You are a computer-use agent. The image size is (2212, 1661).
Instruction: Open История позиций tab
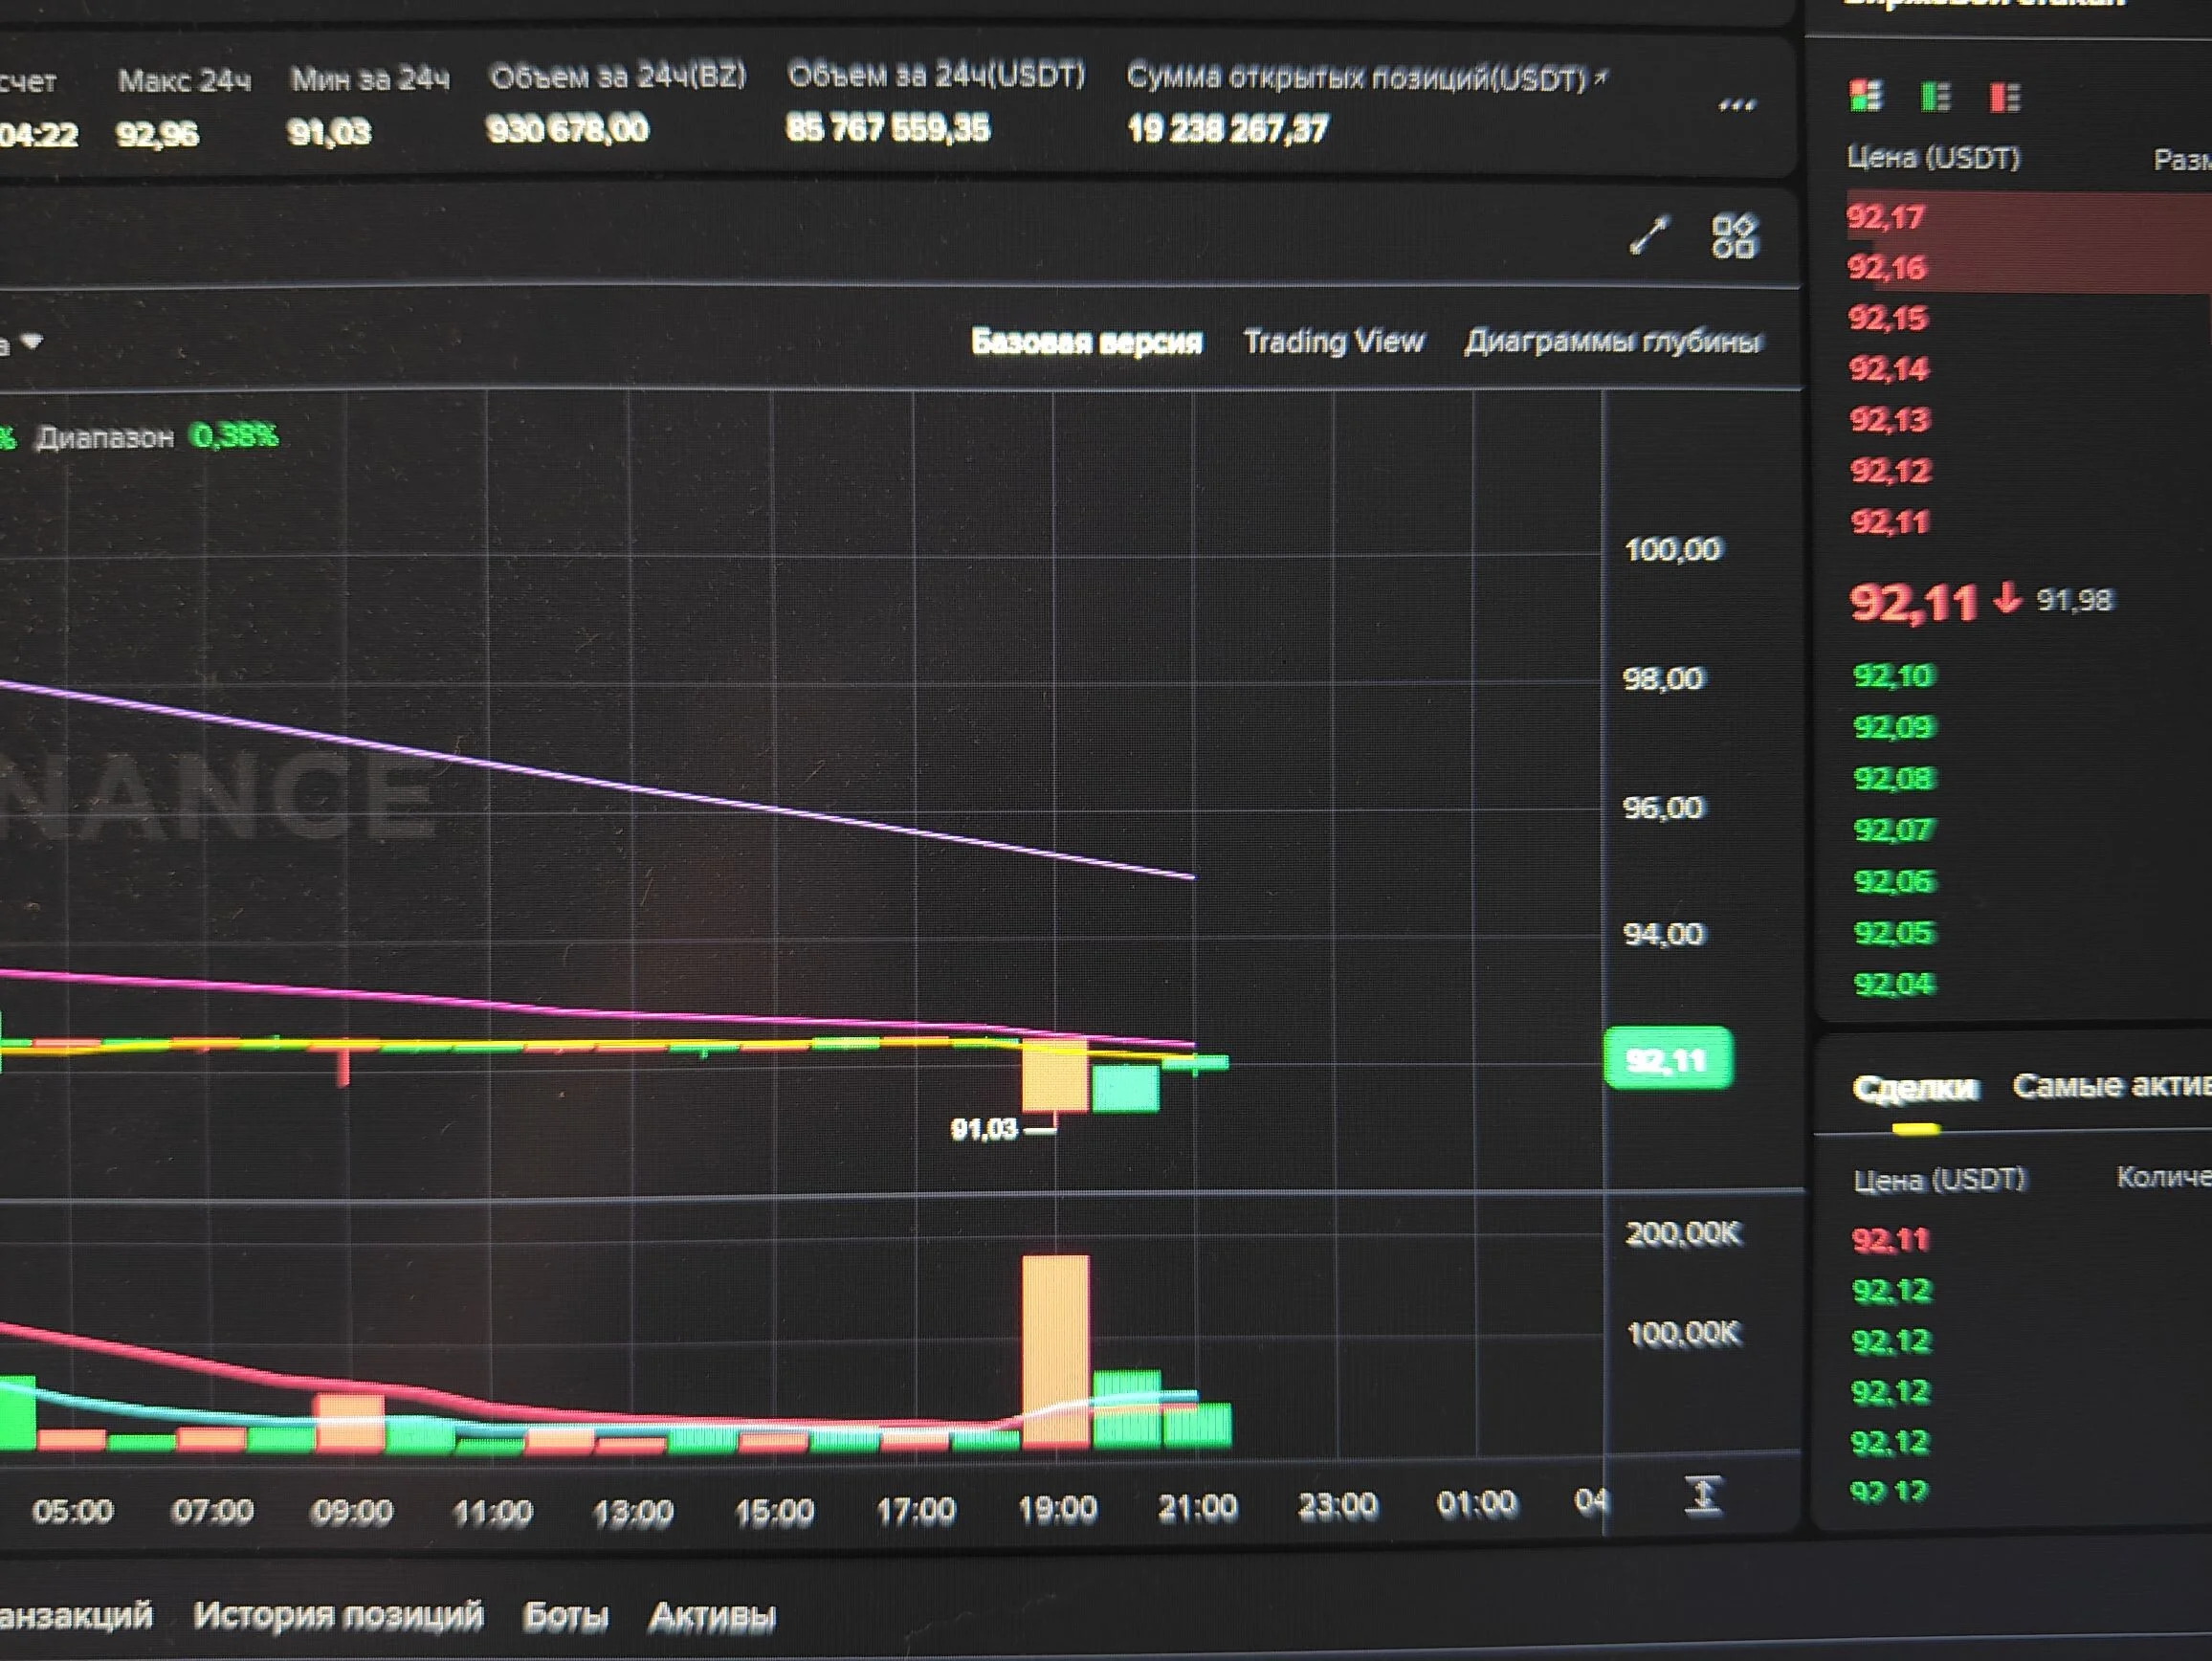click(x=338, y=1615)
